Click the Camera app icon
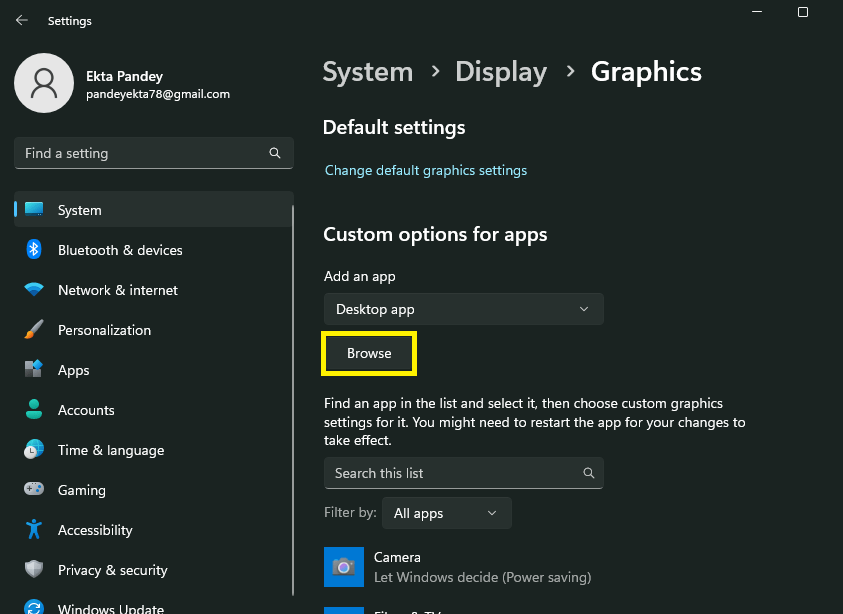Image resolution: width=843 pixels, height=614 pixels. tap(344, 567)
